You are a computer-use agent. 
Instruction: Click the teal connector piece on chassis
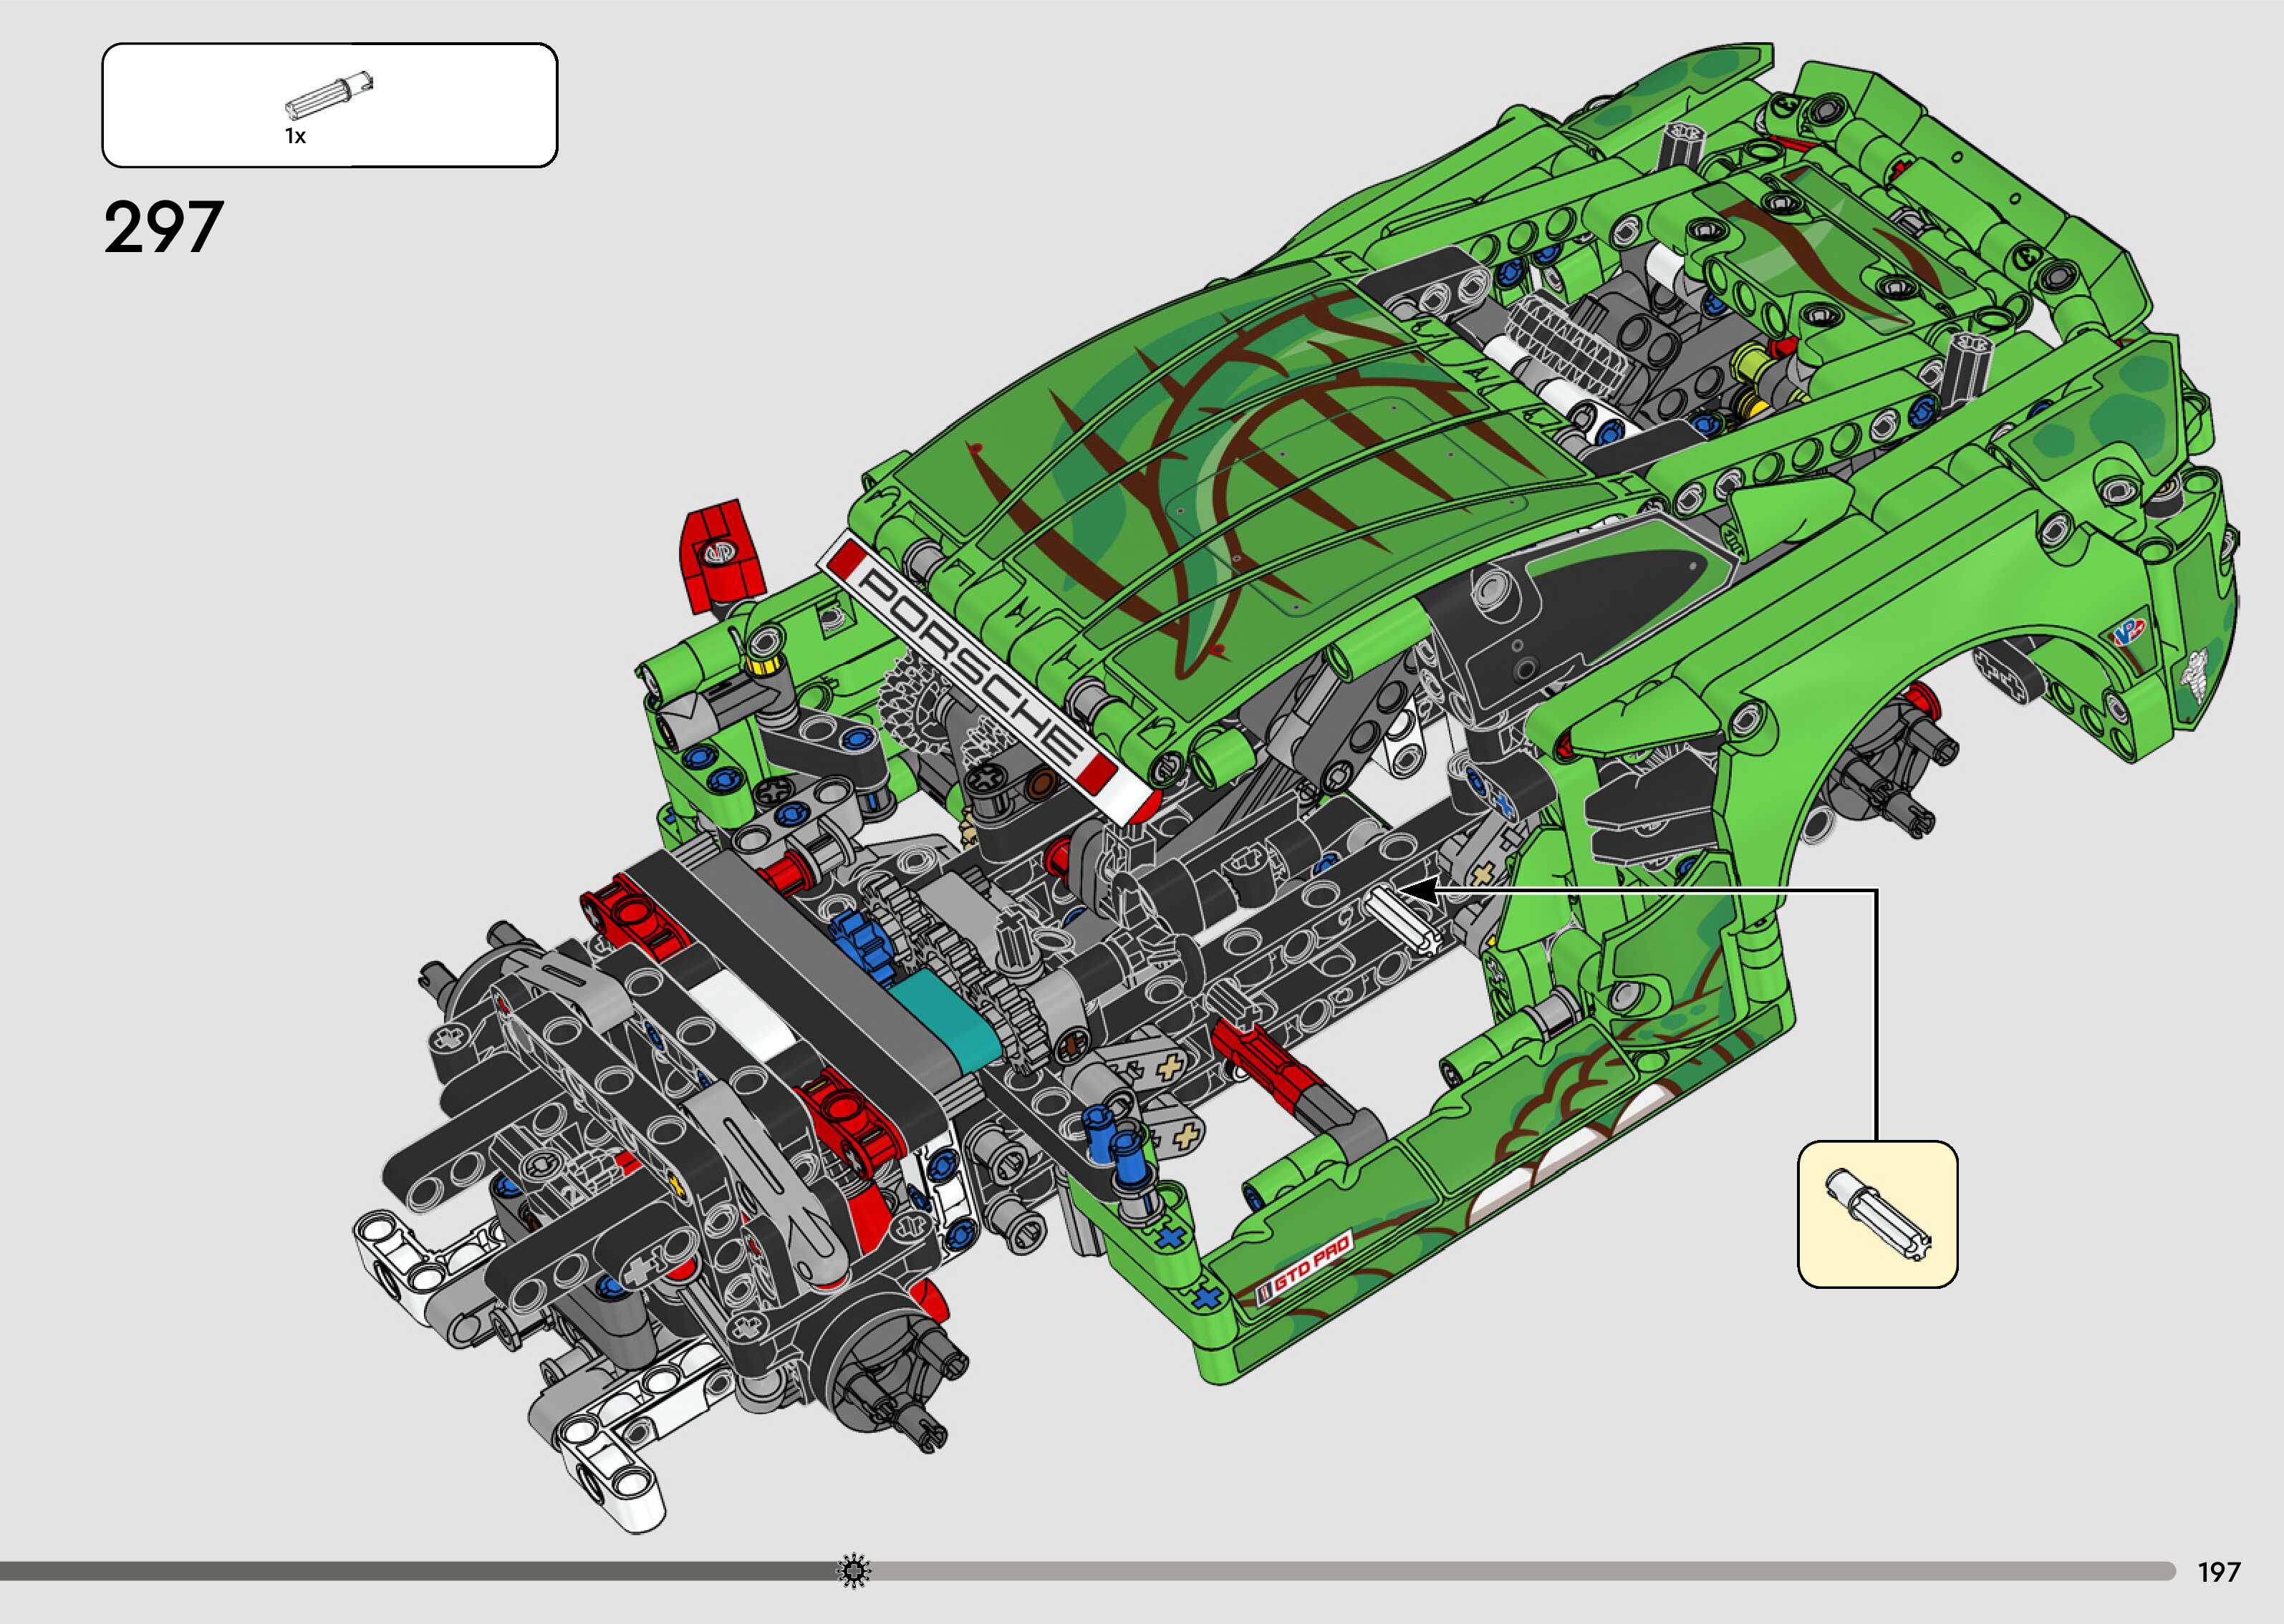click(x=948, y=1020)
